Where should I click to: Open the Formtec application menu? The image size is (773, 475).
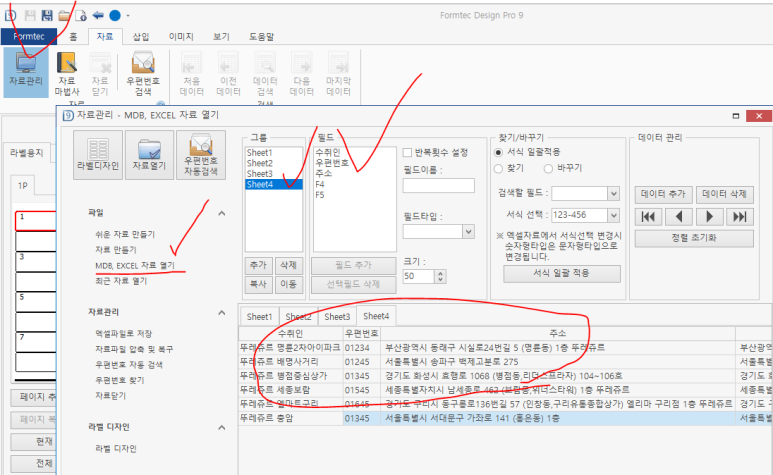(29, 36)
